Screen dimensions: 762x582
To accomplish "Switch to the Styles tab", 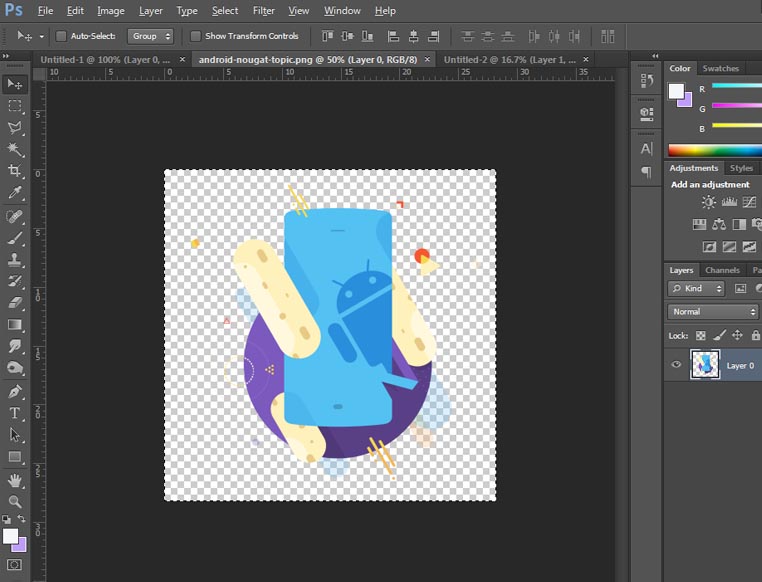I will pyautogui.click(x=741, y=168).
